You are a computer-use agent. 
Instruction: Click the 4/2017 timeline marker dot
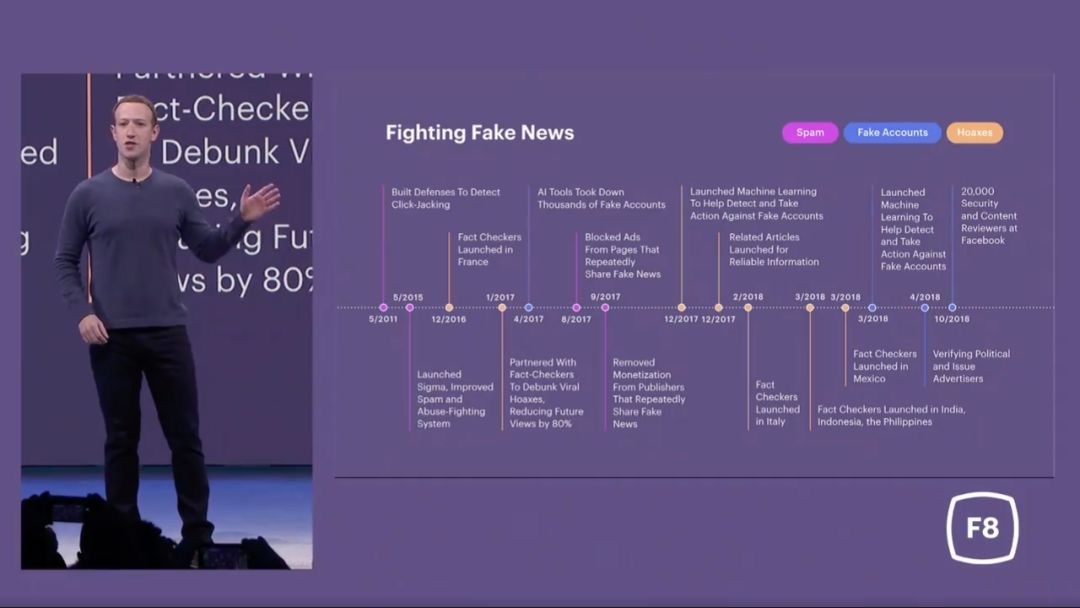529,308
